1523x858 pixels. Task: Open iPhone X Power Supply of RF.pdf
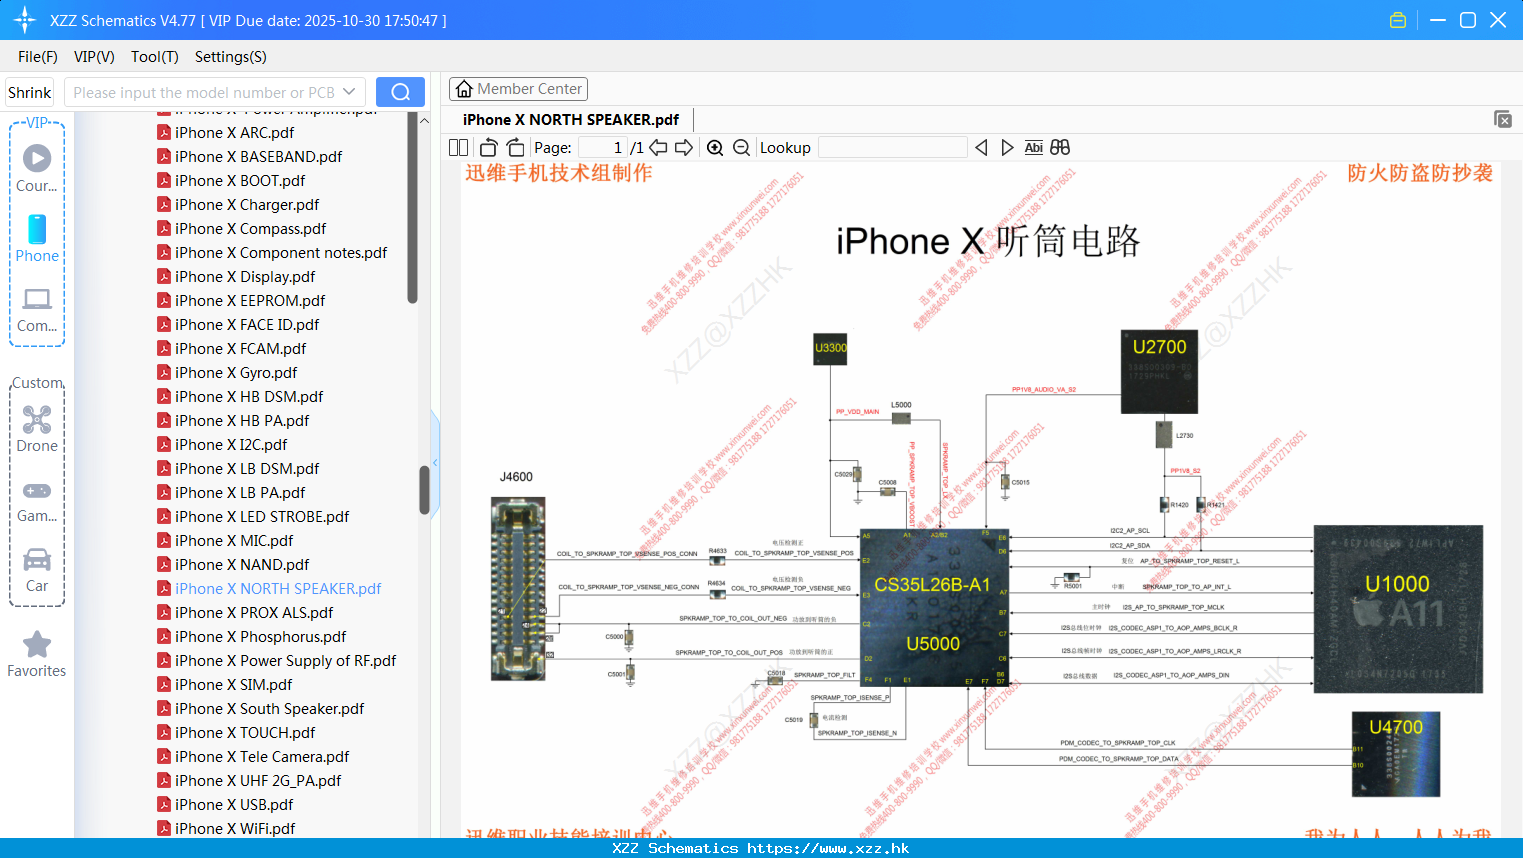tap(285, 660)
